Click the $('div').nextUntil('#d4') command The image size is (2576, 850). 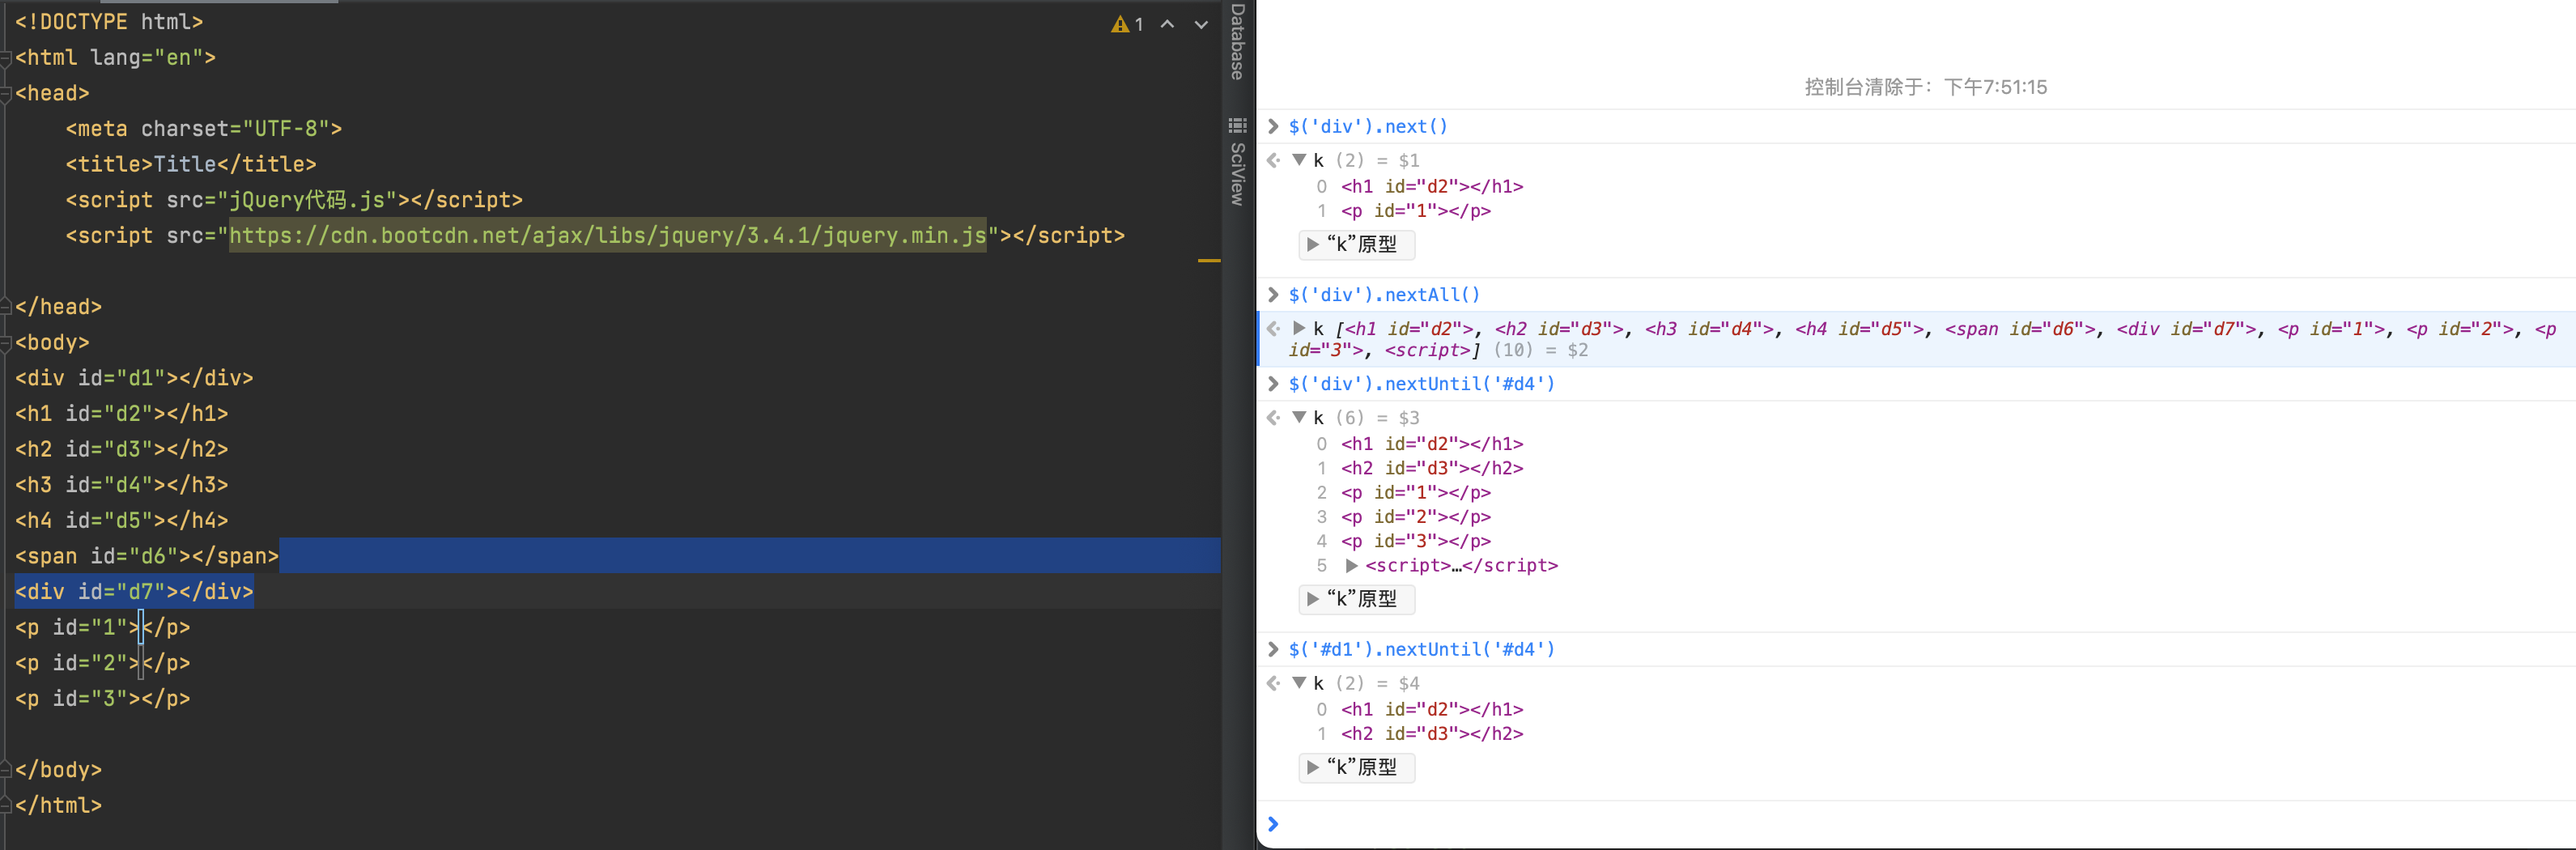point(1421,384)
